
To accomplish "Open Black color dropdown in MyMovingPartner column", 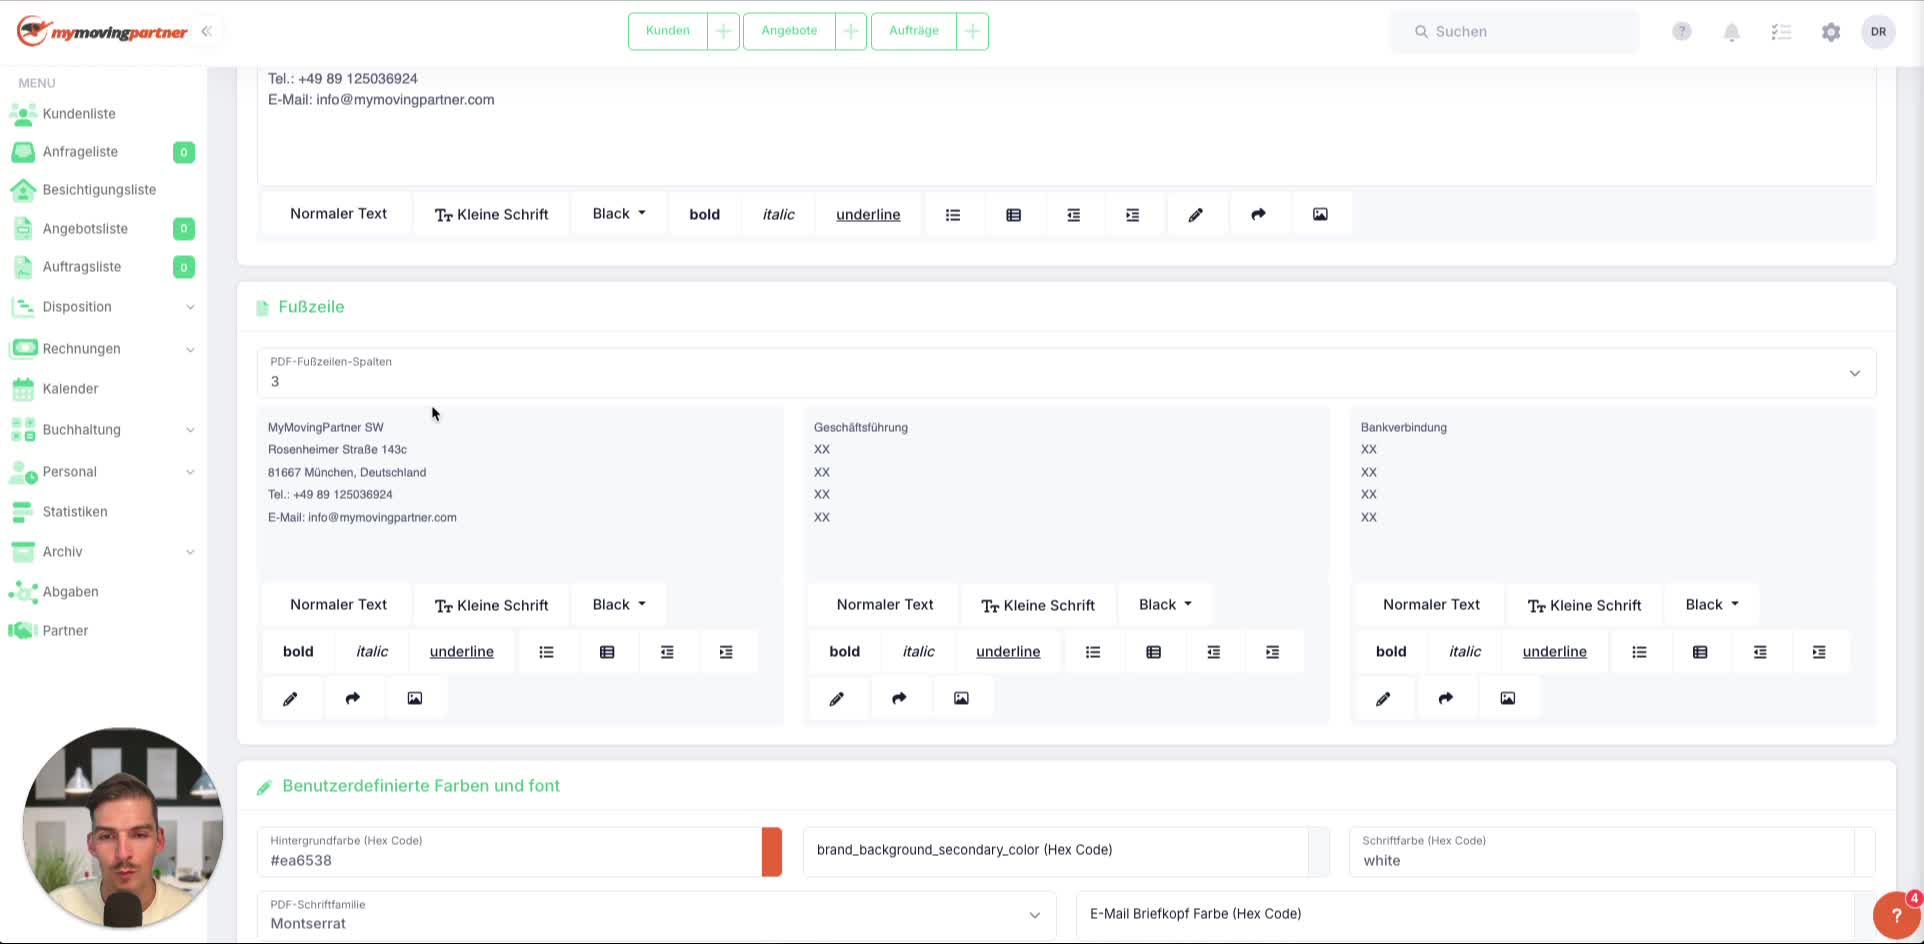I will click(x=619, y=605).
